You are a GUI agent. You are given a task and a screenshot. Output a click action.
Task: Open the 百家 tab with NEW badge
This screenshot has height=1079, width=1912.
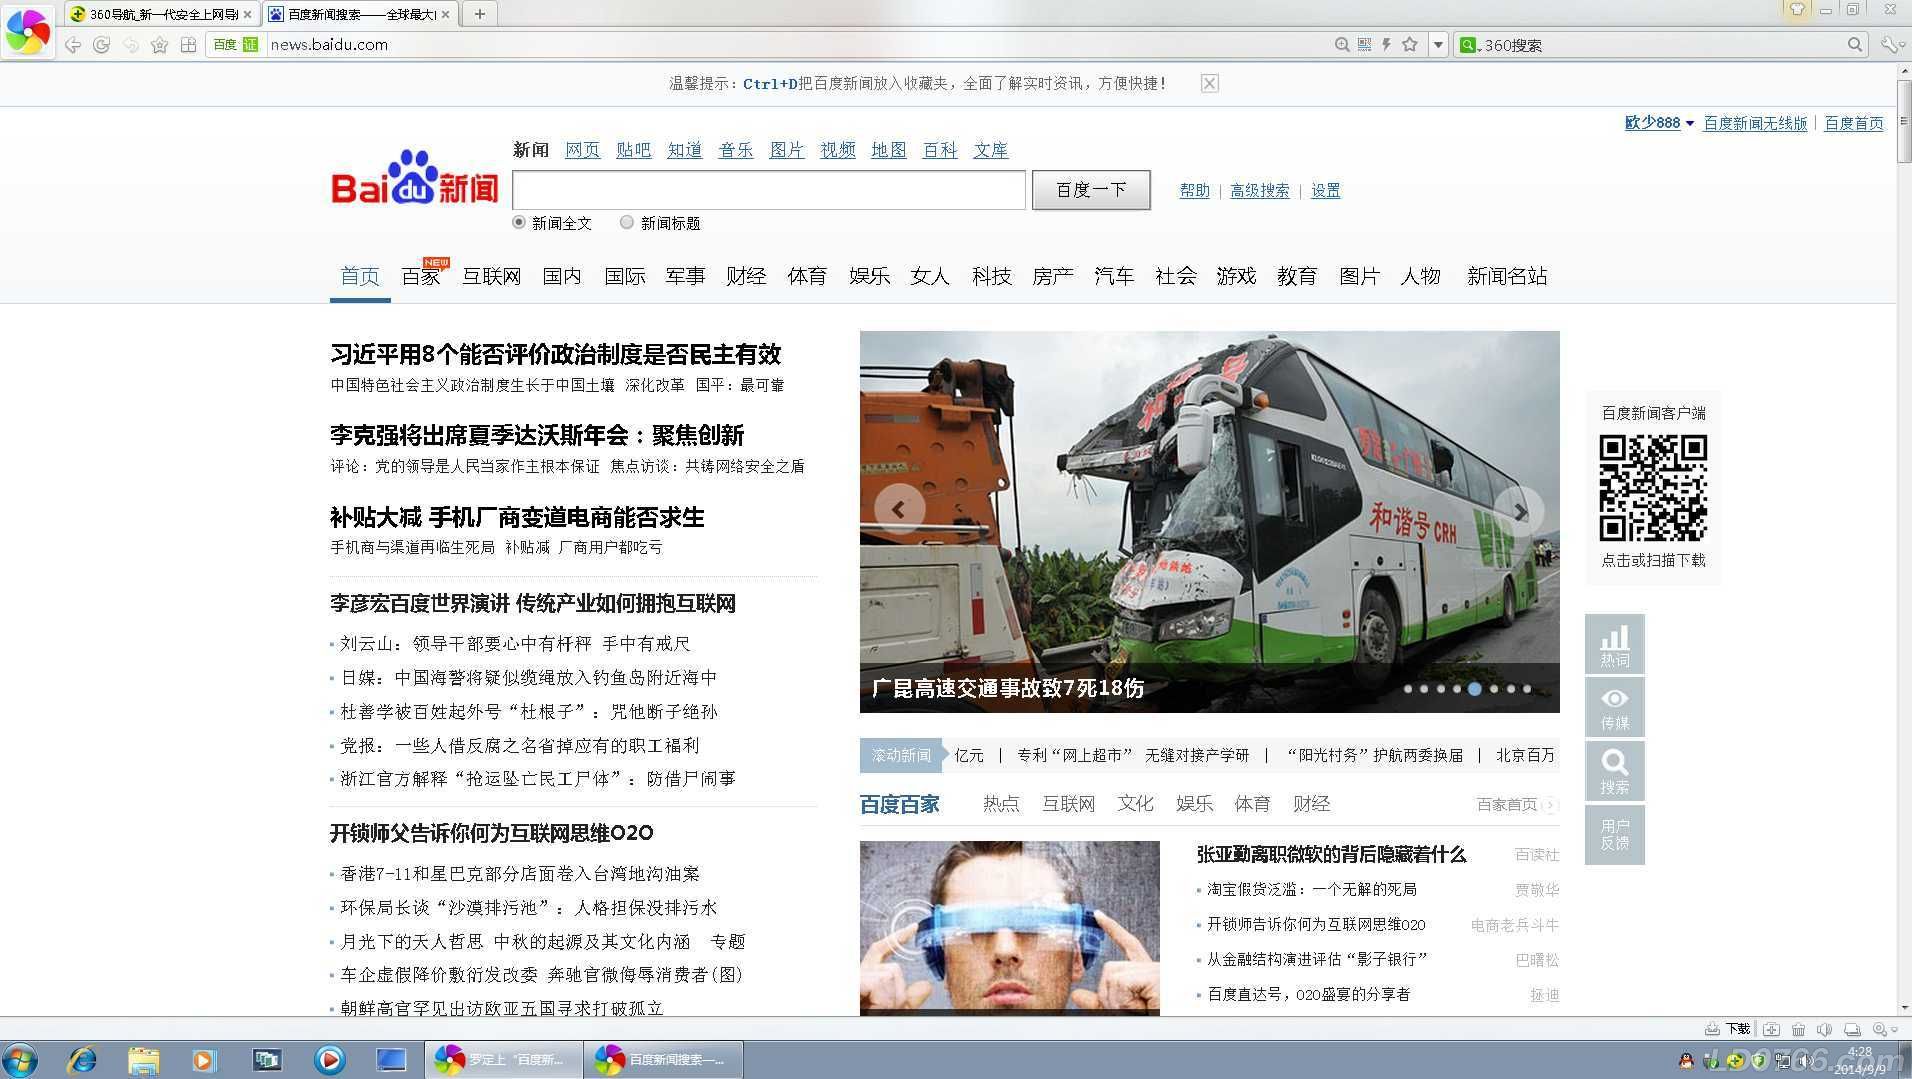click(x=421, y=275)
